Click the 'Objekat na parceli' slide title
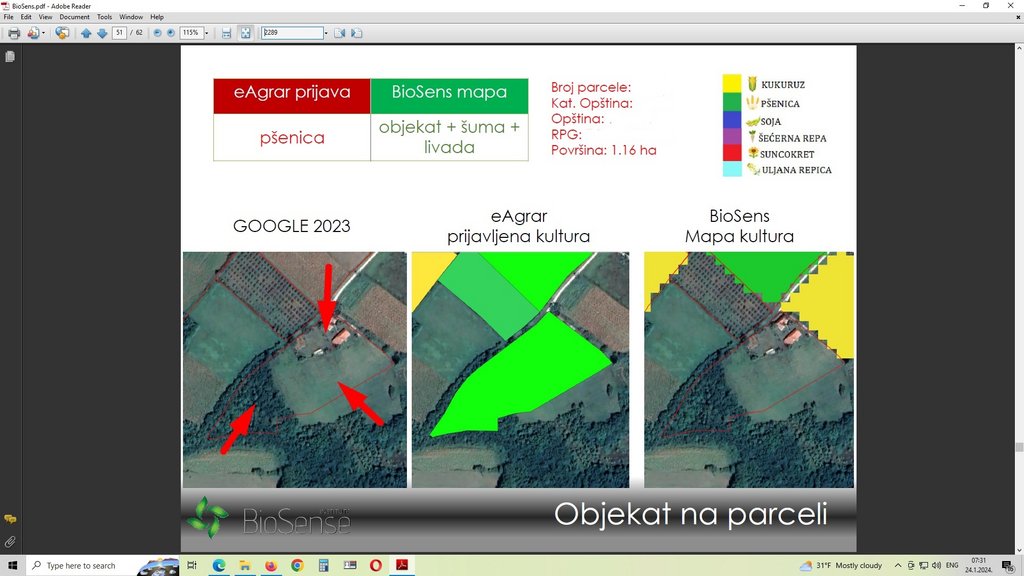The image size is (1024, 576). [x=690, y=515]
